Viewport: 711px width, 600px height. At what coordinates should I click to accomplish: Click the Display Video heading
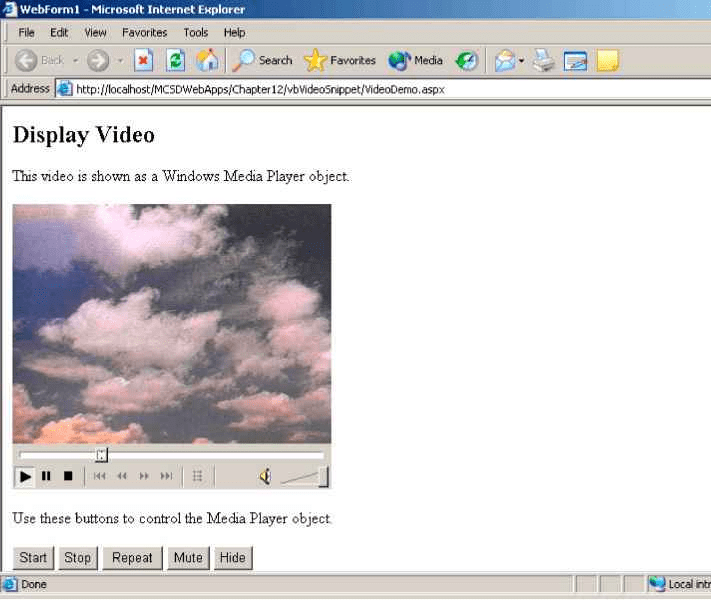point(84,135)
